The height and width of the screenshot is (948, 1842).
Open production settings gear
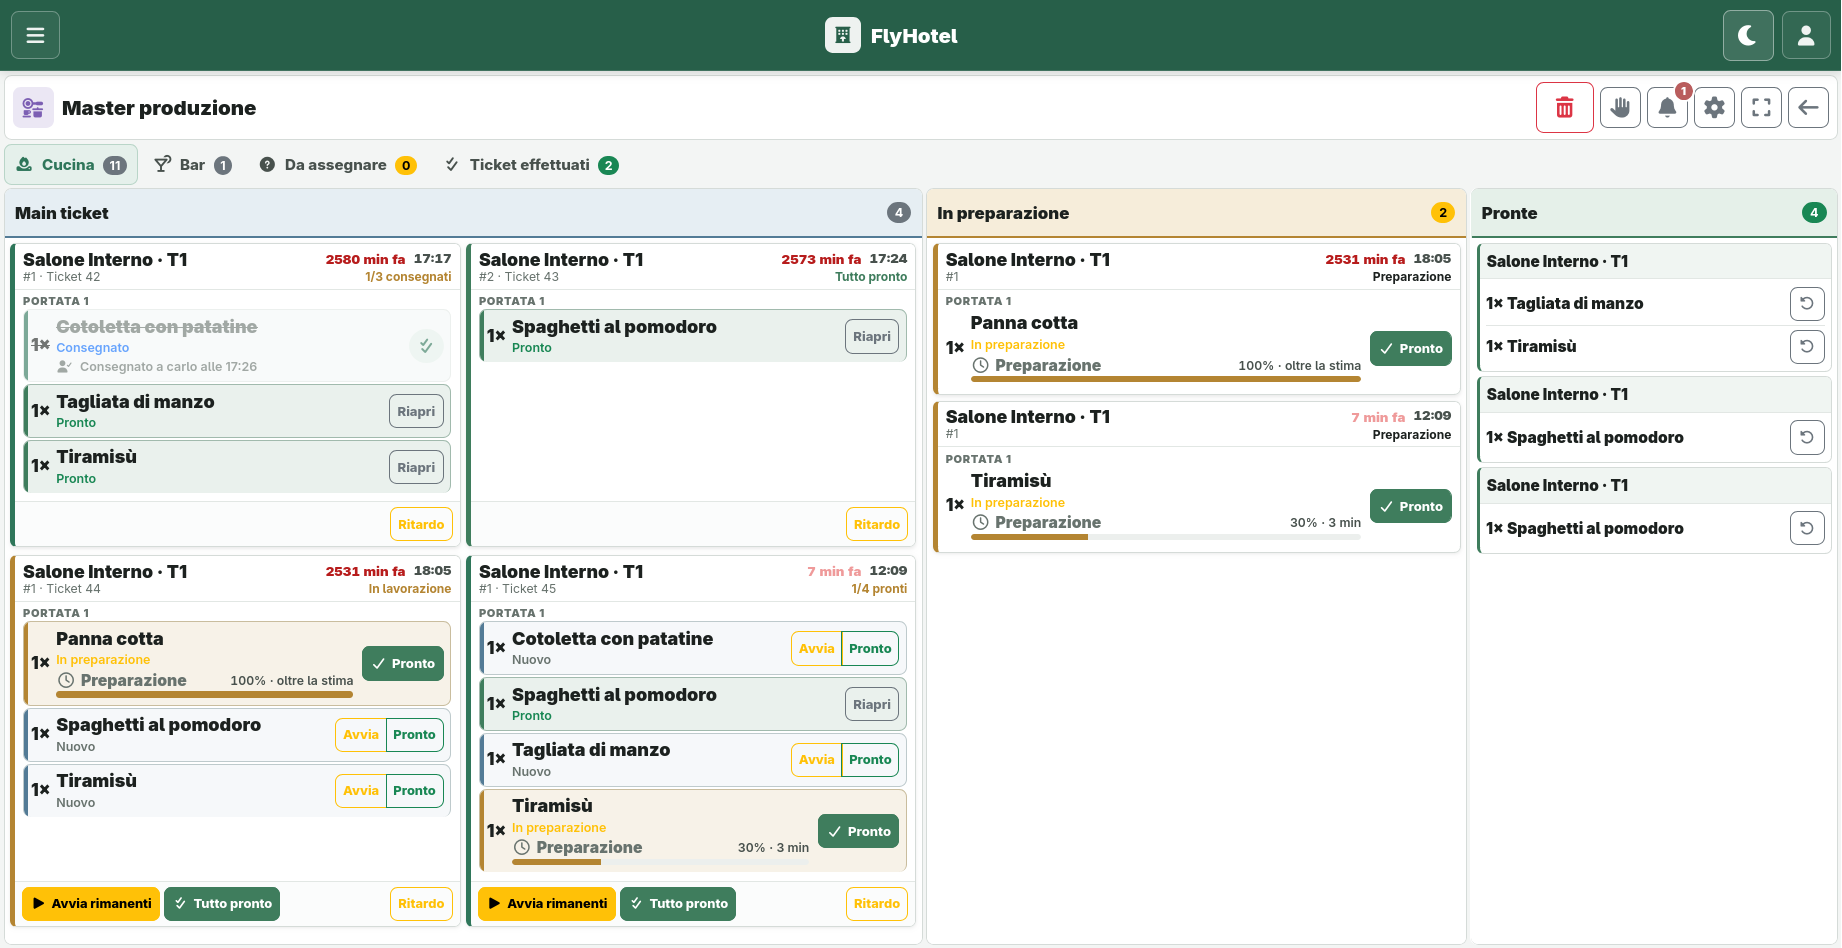click(1714, 107)
